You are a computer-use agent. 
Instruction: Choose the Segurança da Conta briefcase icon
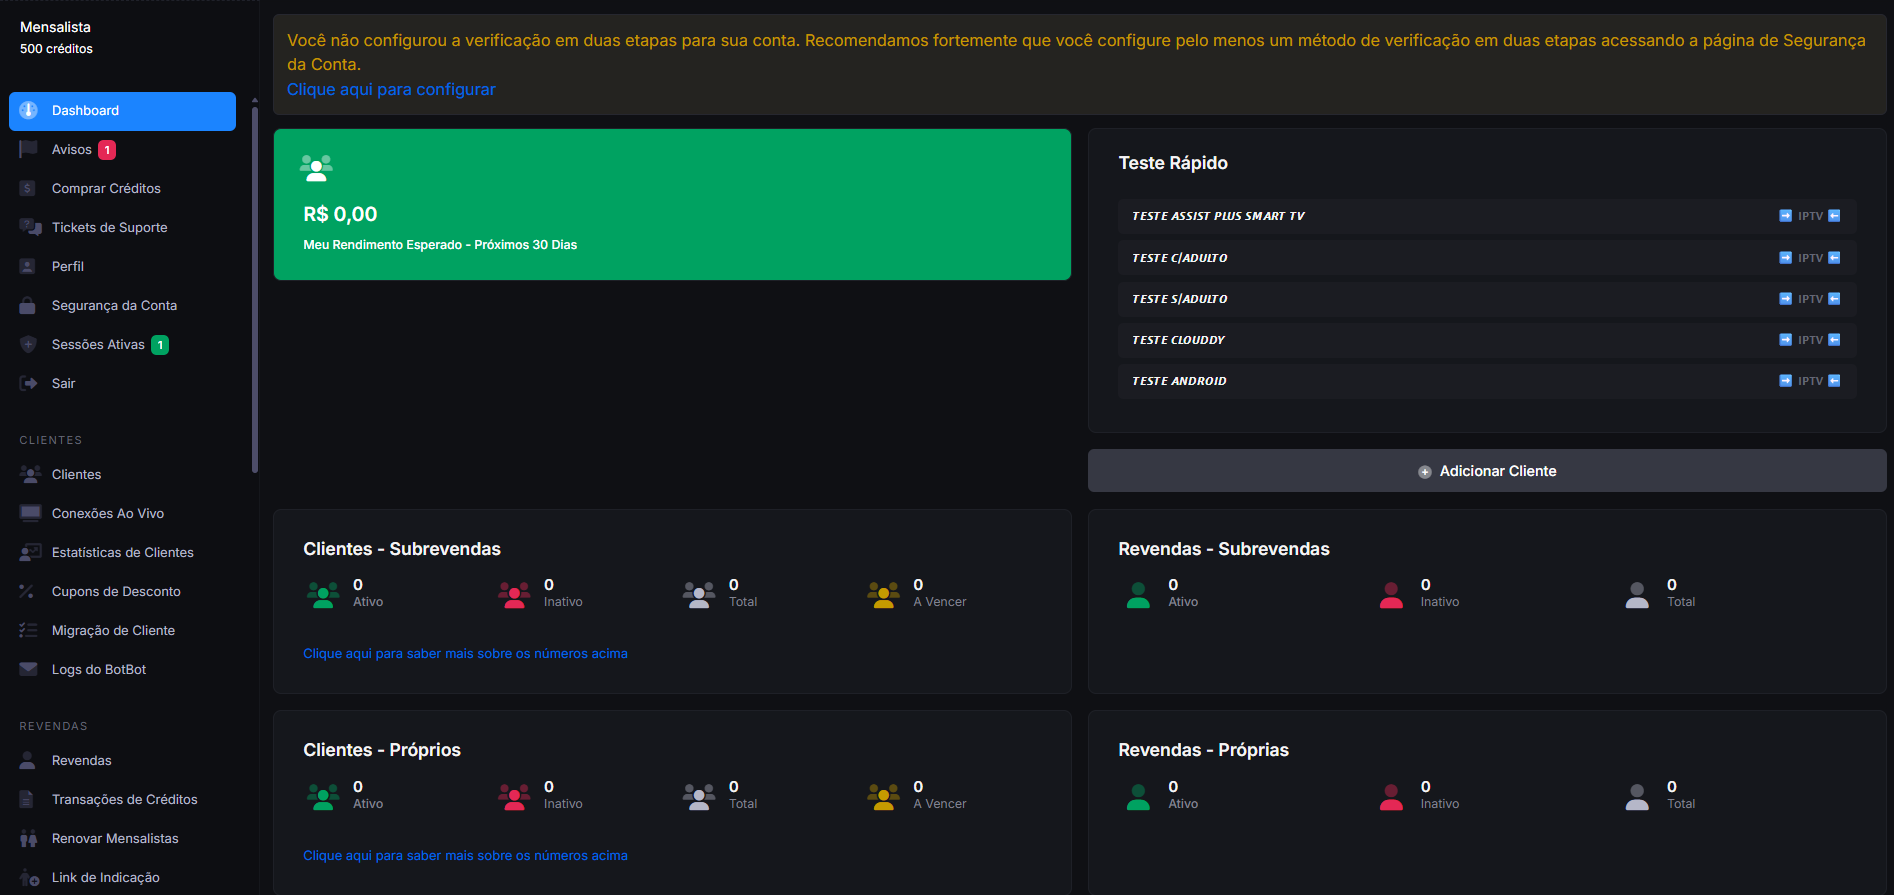(28, 305)
